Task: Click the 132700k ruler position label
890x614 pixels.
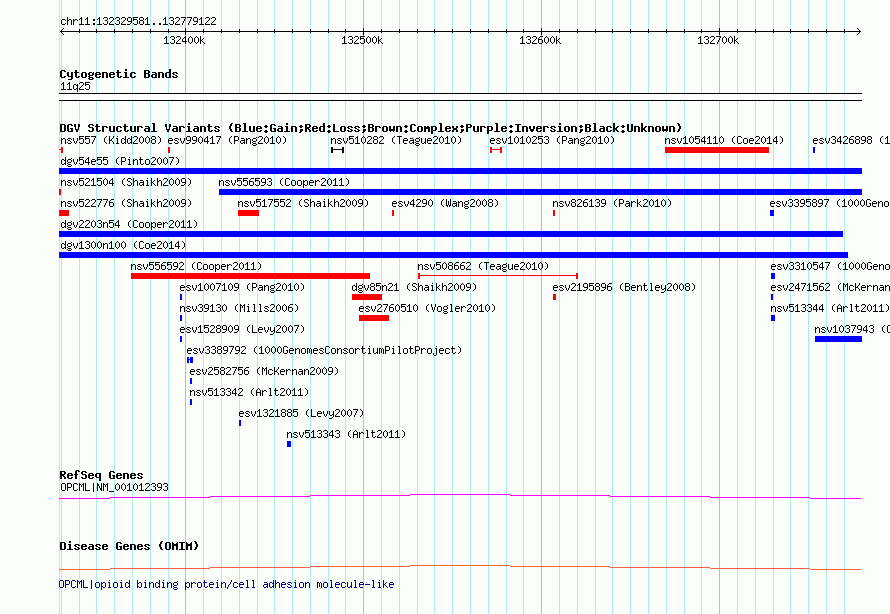Action: click(718, 40)
